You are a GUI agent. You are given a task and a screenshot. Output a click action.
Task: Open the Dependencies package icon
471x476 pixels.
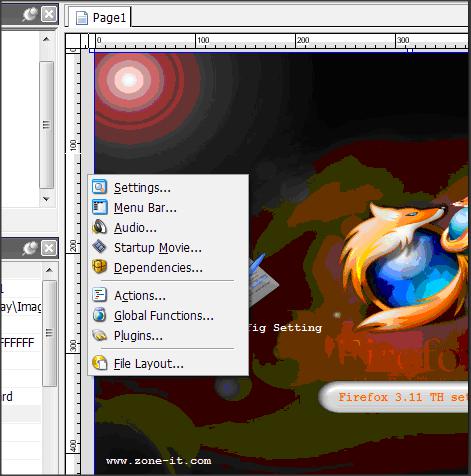pyautogui.click(x=99, y=267)
